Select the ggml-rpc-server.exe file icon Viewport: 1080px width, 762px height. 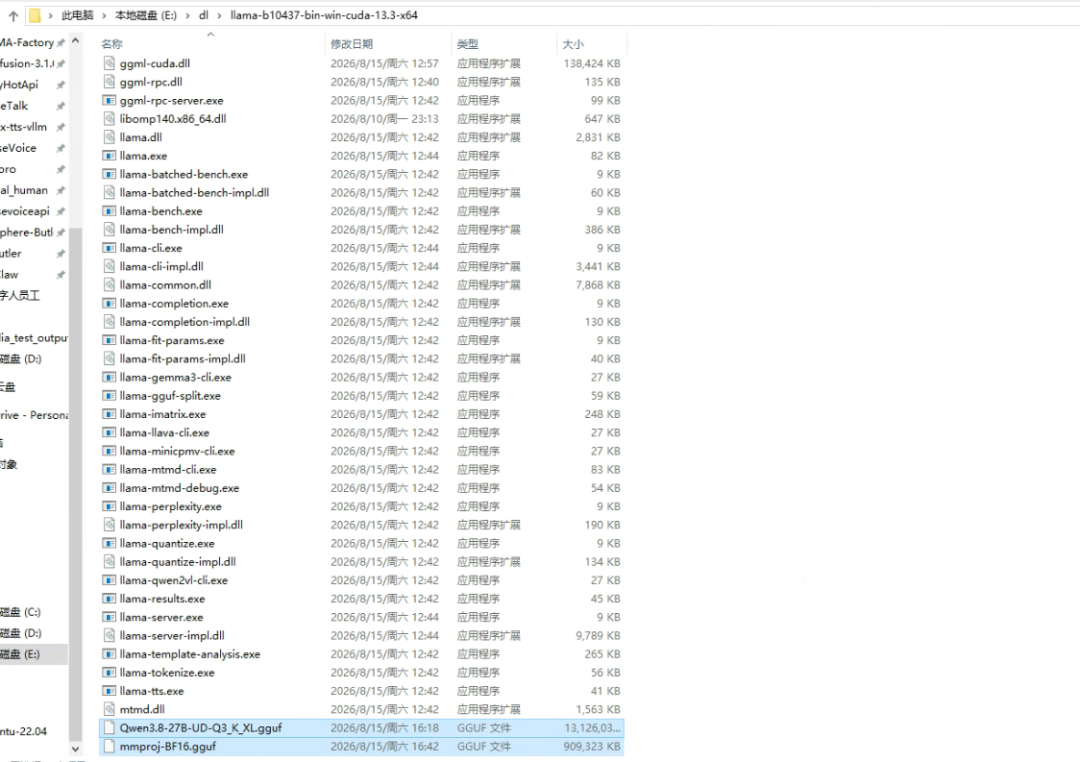pyautogui.click(x=109, y=100)
